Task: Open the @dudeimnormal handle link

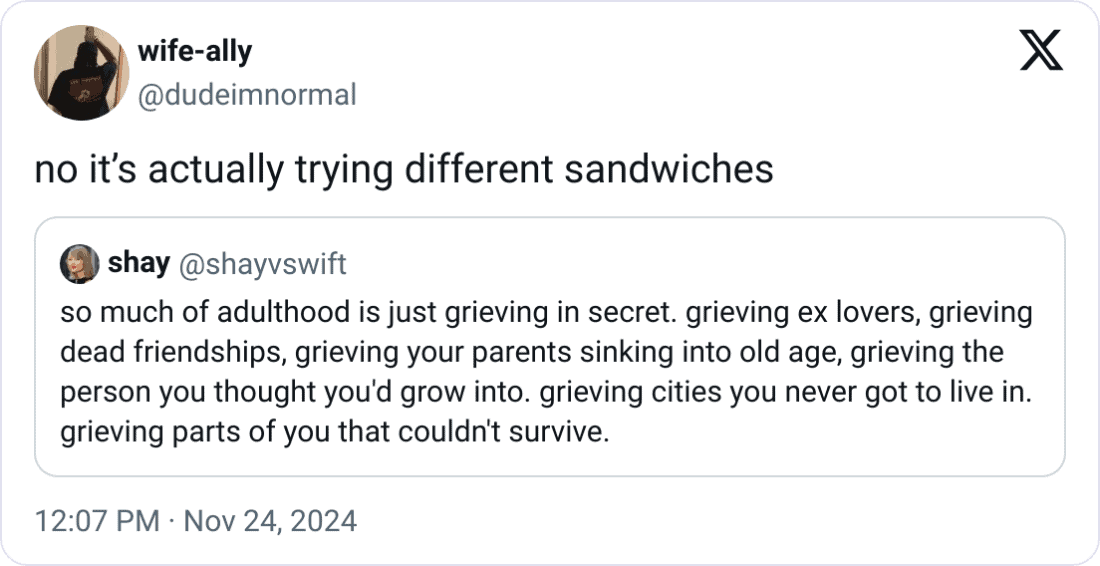Action: pyautogui.click(x=247, y=95)
